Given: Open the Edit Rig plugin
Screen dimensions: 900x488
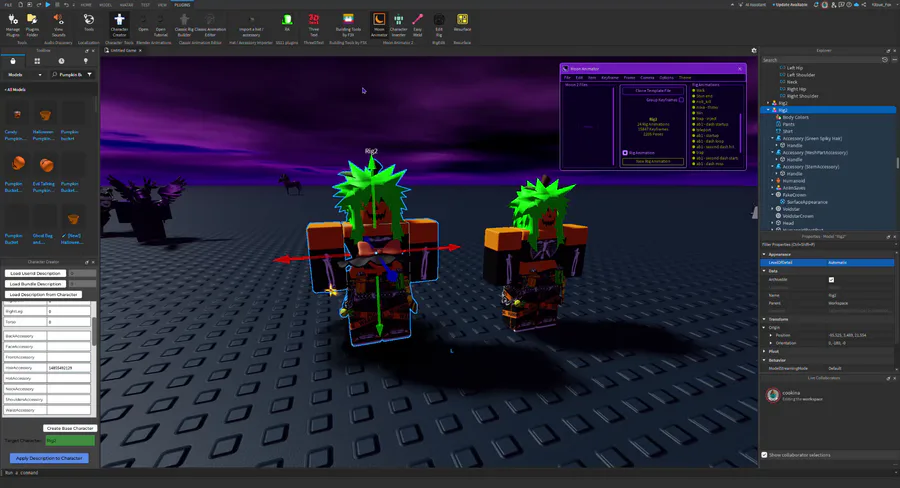Looking at the screenshot, I should pos(439,25).
